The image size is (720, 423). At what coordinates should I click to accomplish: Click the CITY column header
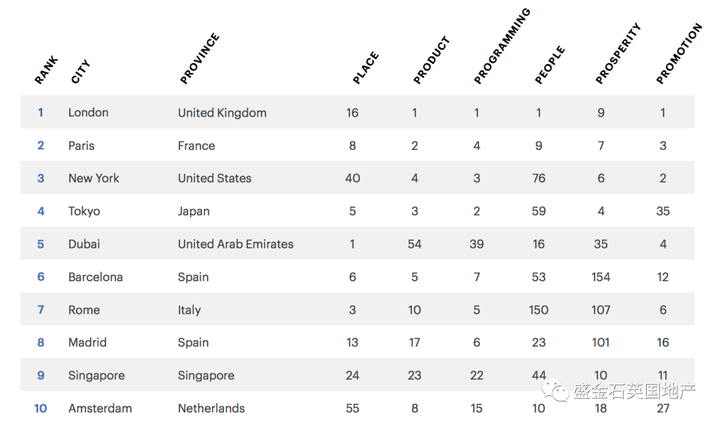coord(80,72)
